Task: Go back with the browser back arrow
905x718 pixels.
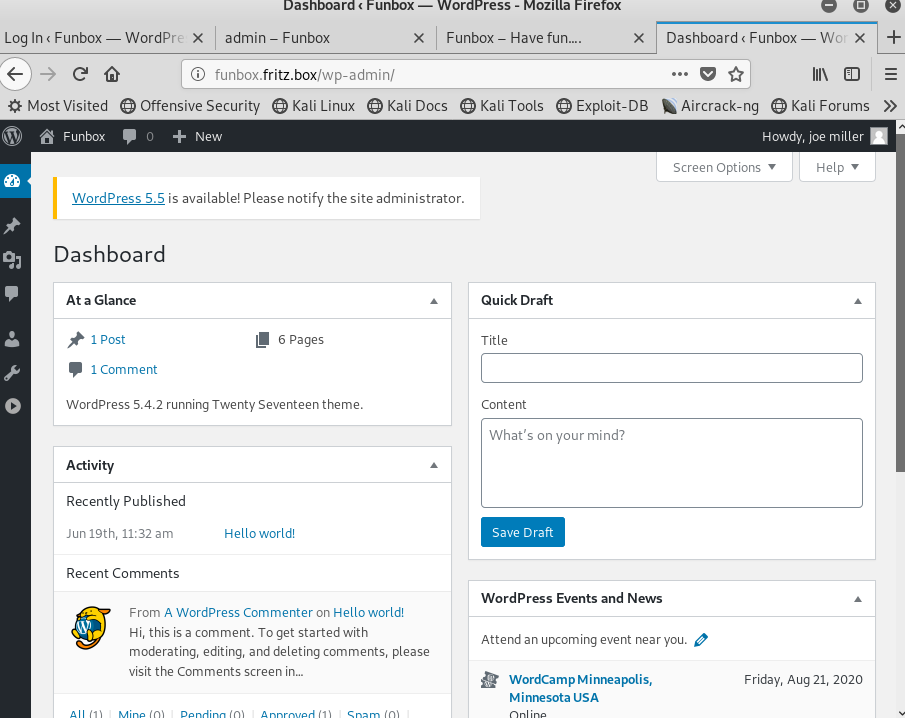Action: click(15, 74)
